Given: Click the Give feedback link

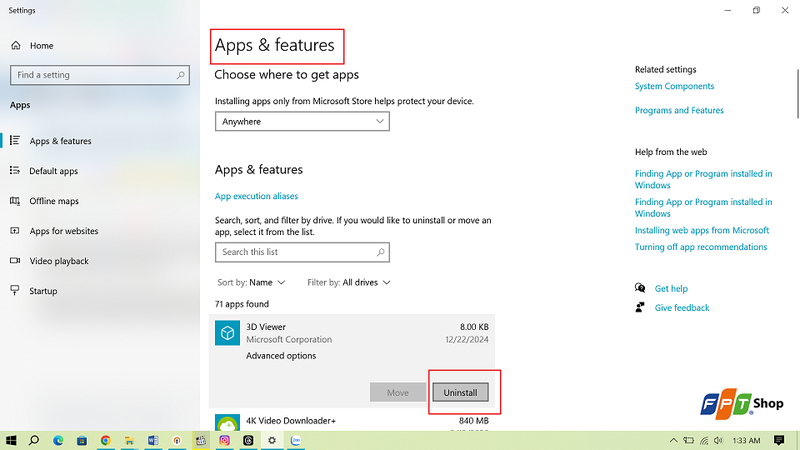Looking at the screenshot, I should coord(682,308).
